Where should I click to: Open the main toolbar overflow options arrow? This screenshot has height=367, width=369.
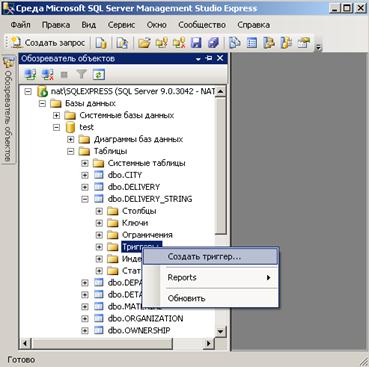(318, 48)
